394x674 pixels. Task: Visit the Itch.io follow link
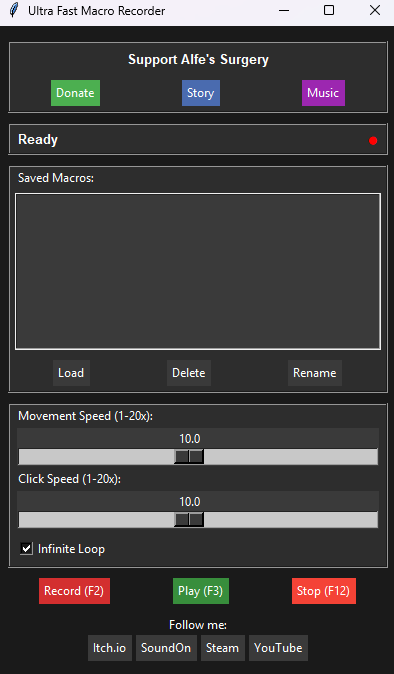(x=110, y=648)
